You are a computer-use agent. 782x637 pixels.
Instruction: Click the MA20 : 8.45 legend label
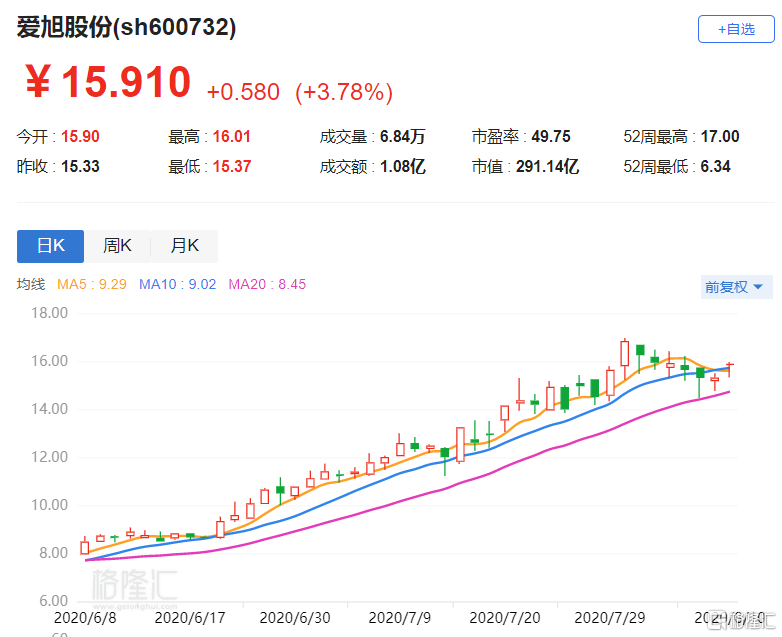pos(267,284)
